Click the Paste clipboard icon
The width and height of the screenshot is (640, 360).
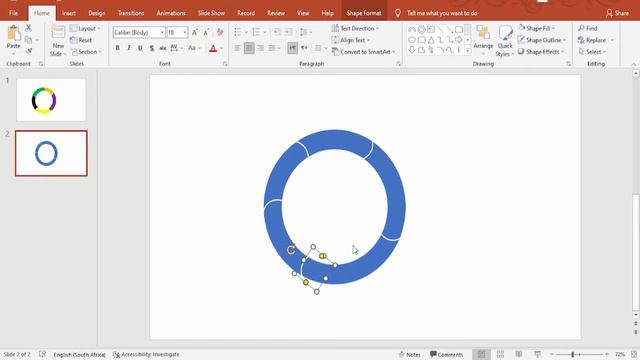[x=13, y=34]
